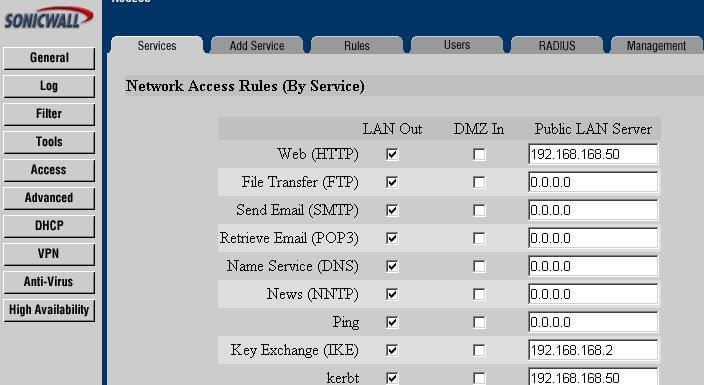Viewport: 704px width, 385px height.
Task: Enable DMZ In for News (NNTP)
Action: click(x=479, y=294)
